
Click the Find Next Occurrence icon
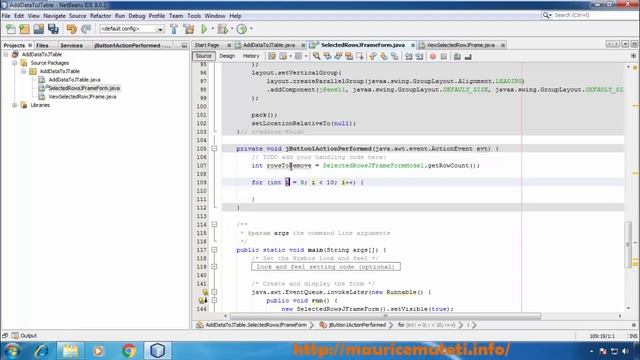(x=338, y=56)
